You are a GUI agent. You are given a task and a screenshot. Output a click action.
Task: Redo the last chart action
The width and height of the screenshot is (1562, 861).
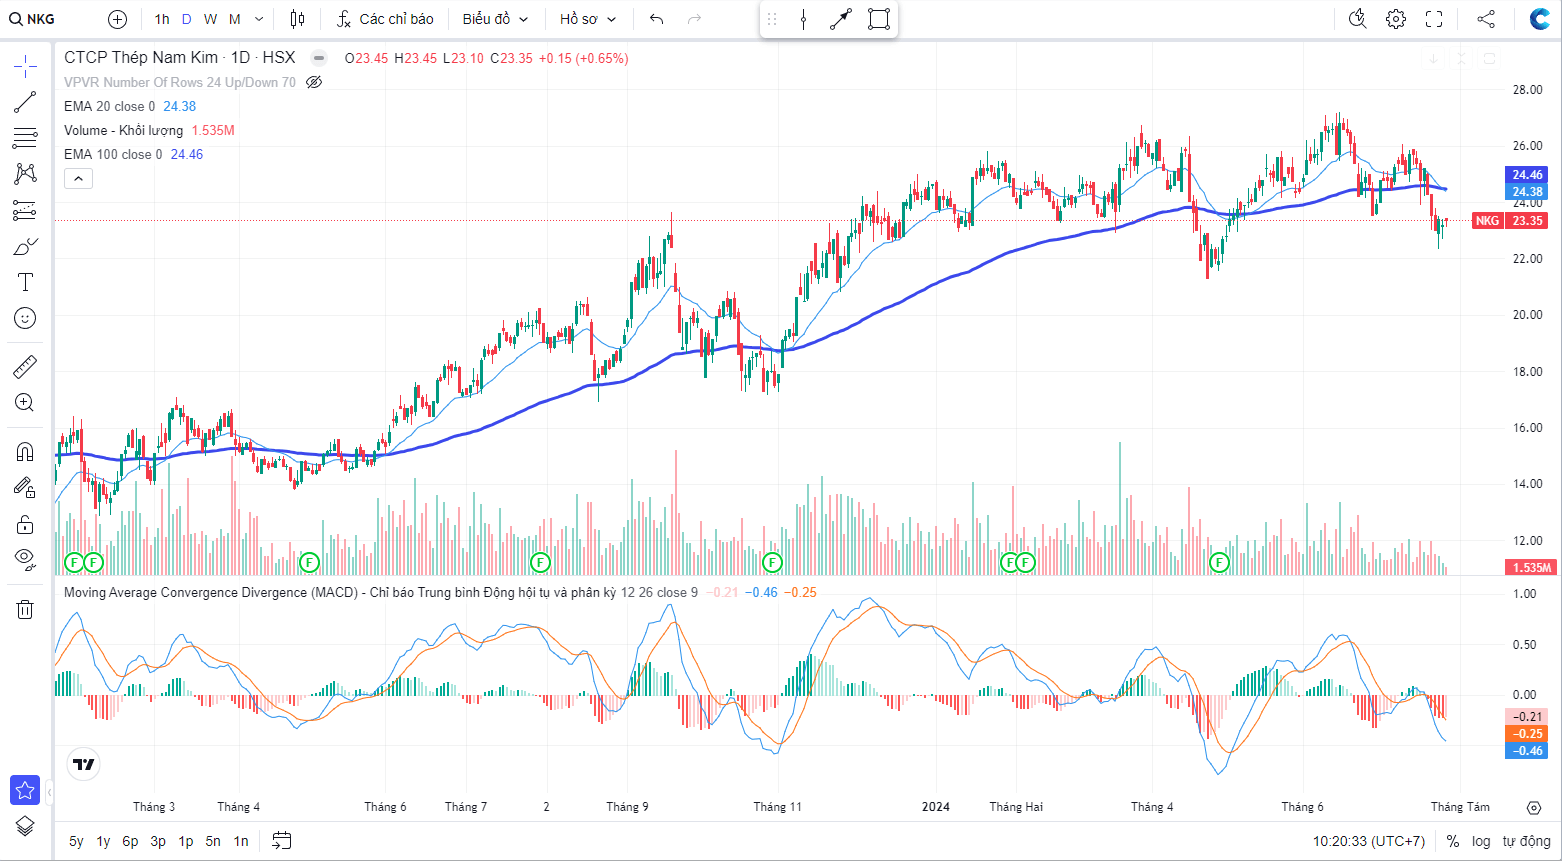point(695,19)
